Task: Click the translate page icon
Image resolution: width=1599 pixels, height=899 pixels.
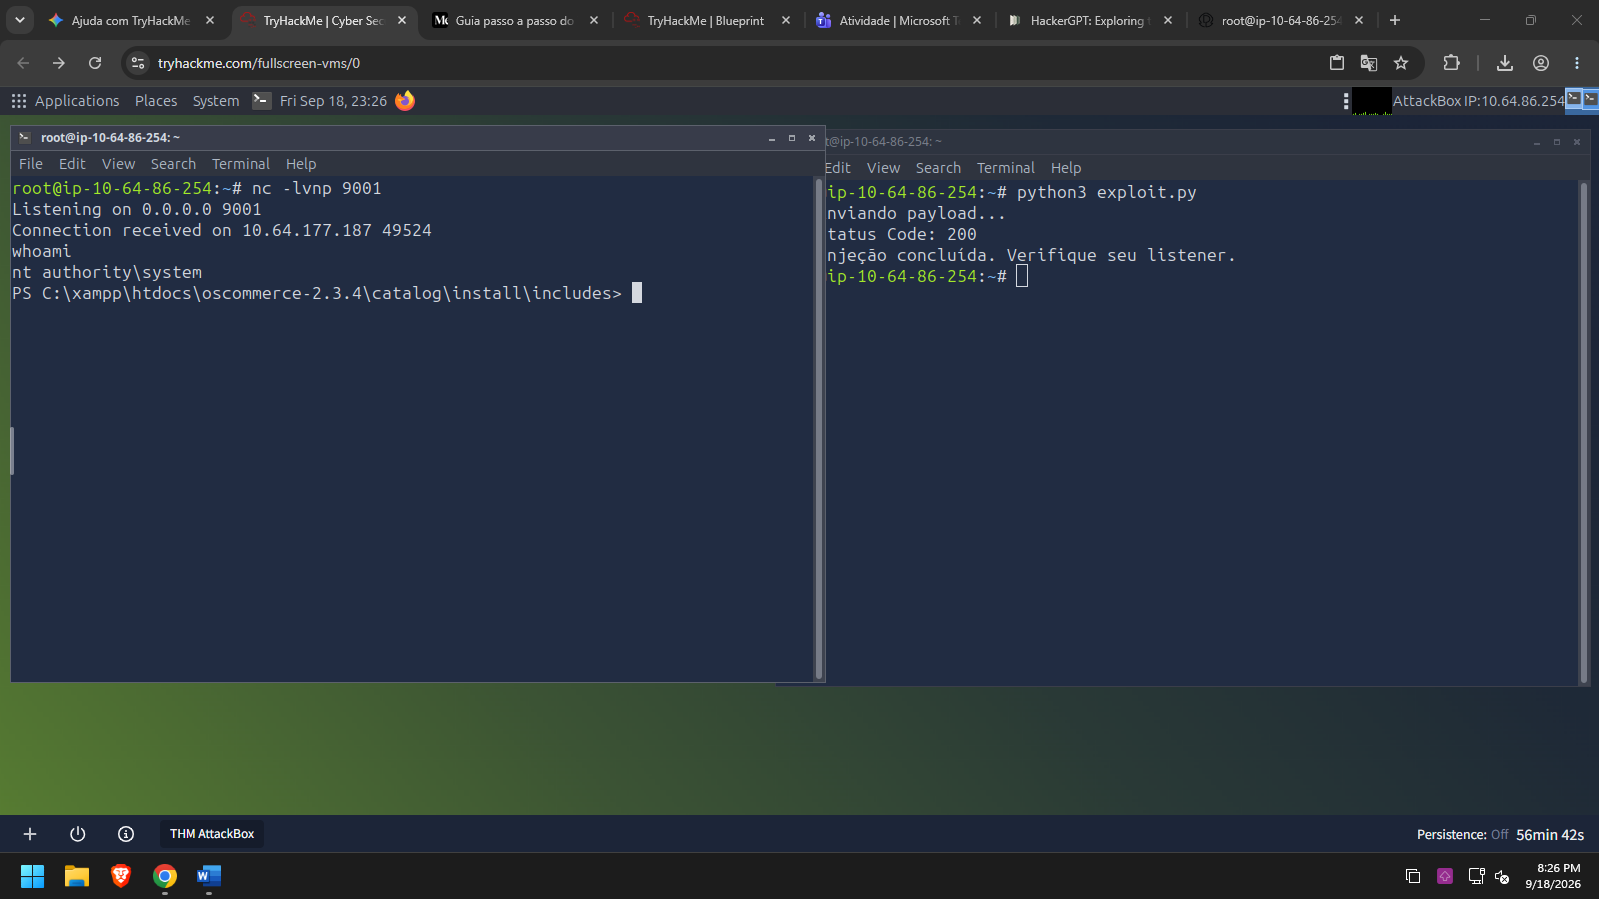Action: click(x=1369, y=63)
